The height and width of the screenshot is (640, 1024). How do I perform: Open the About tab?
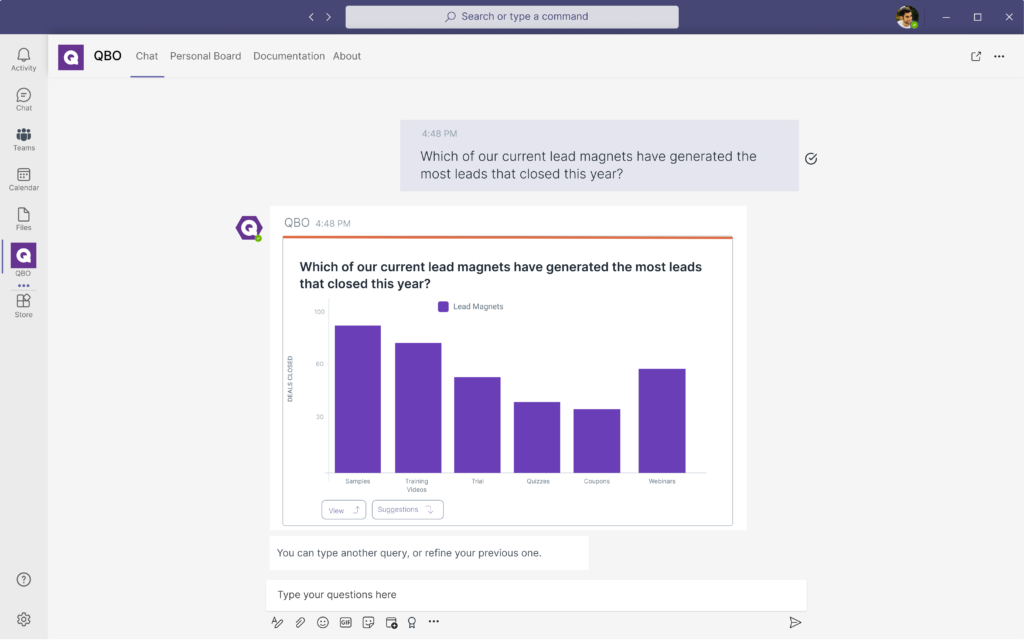[347, 57]
